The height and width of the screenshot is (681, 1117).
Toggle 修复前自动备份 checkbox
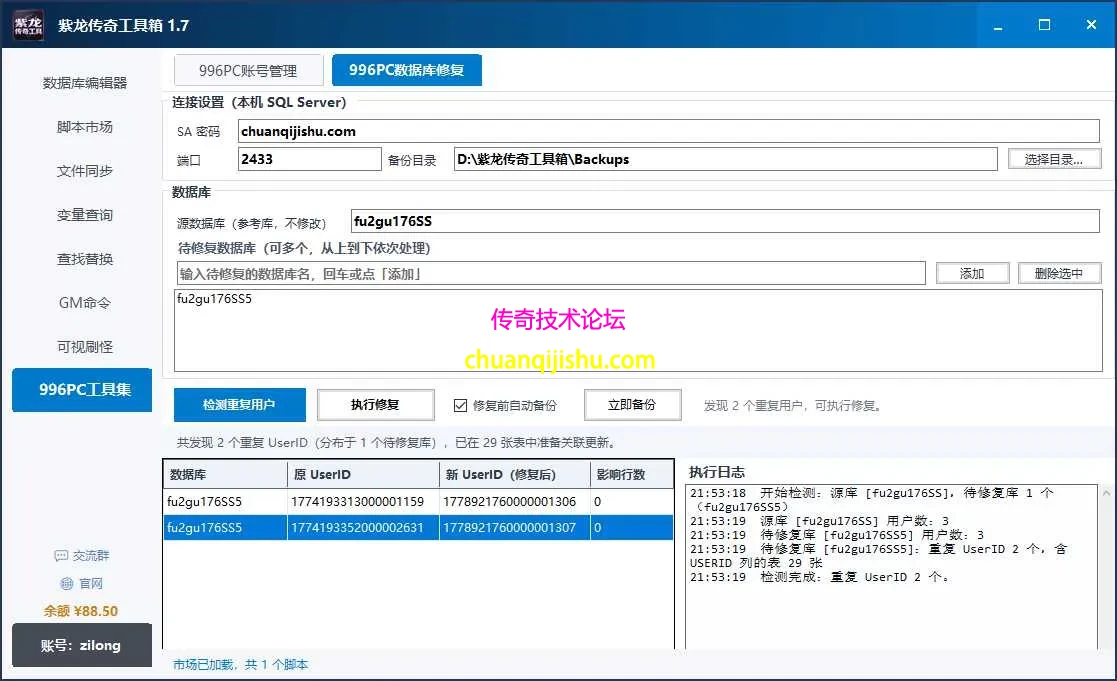pos(460,405)
